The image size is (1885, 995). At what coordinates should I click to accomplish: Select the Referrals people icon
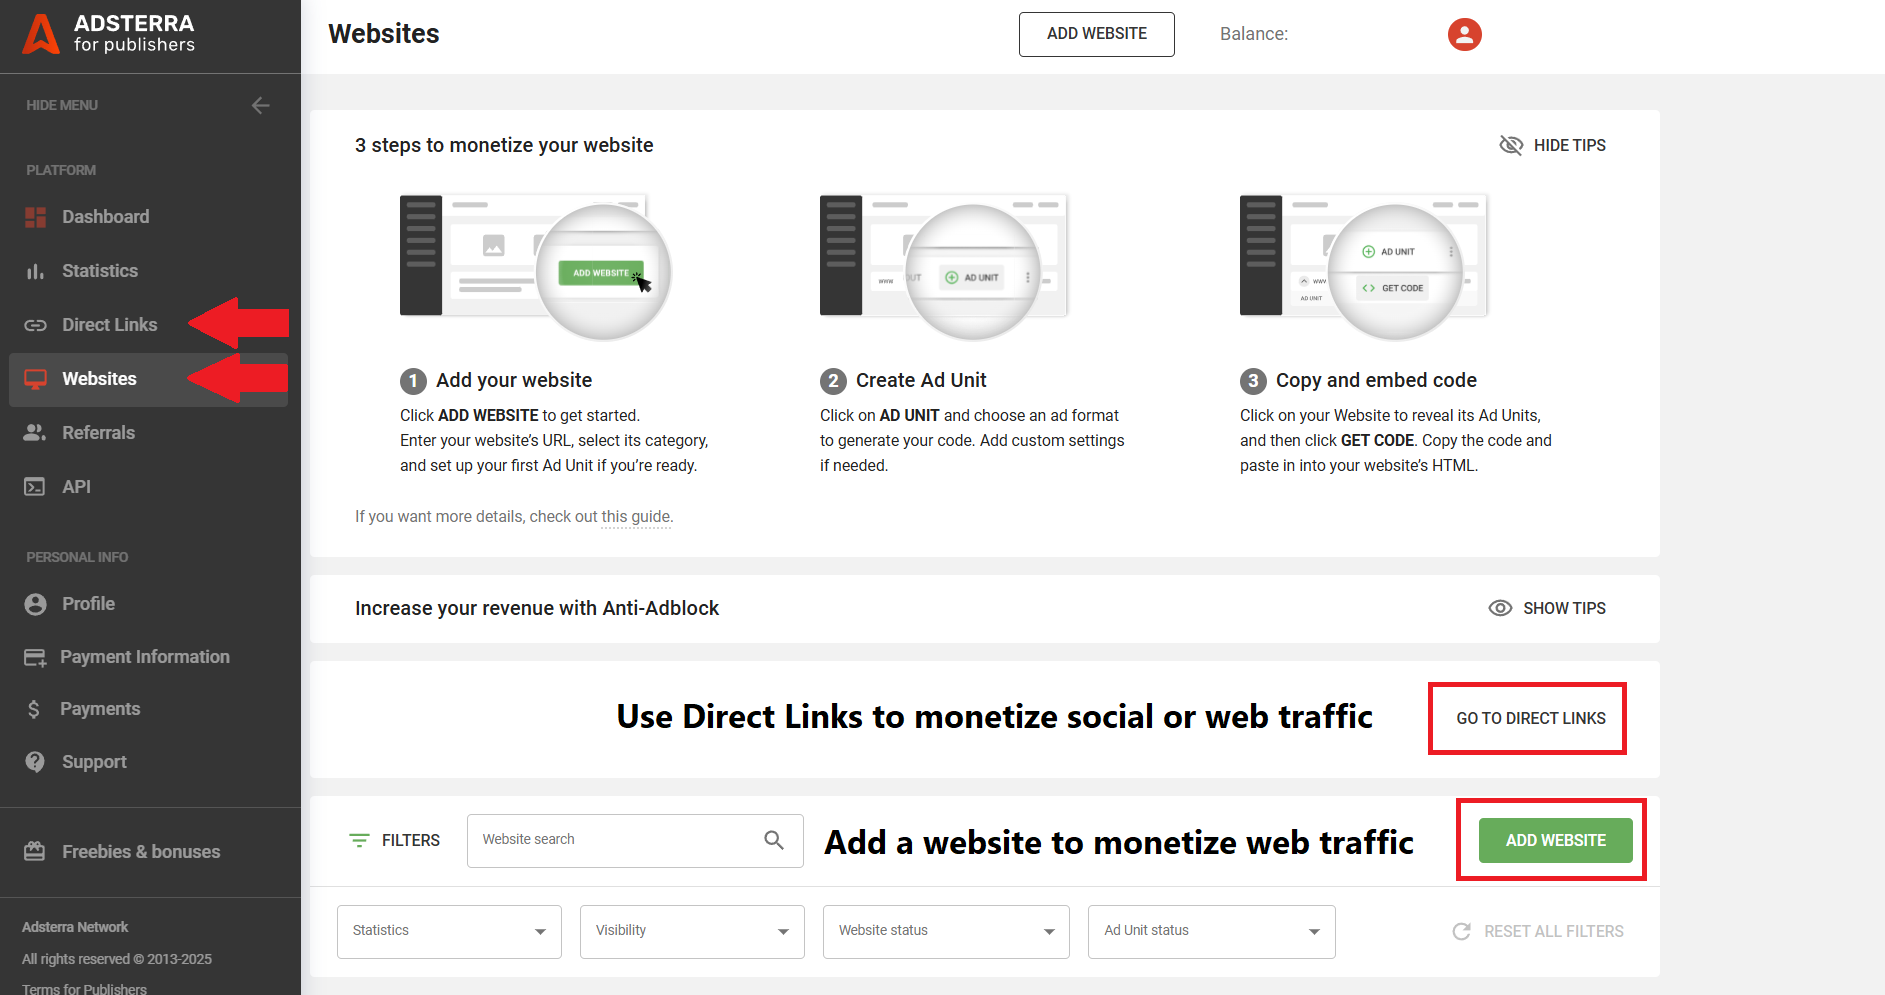[x=35, y=432]
